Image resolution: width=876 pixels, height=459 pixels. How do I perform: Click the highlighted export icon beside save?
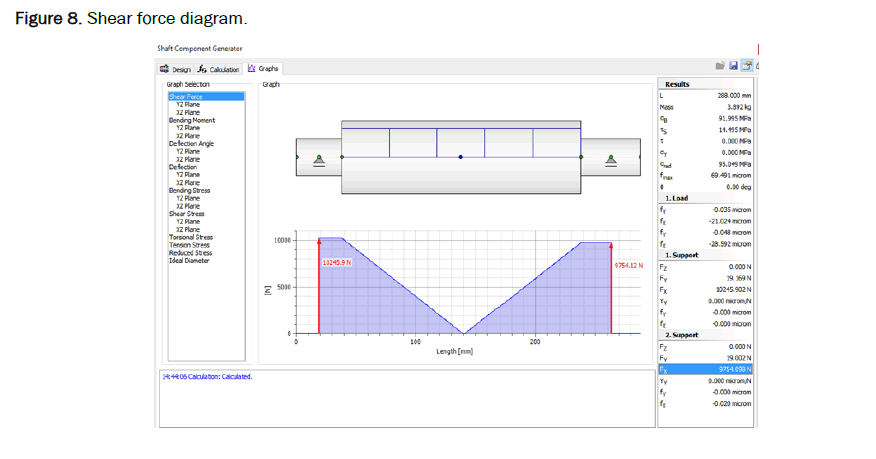pos(746,66)
